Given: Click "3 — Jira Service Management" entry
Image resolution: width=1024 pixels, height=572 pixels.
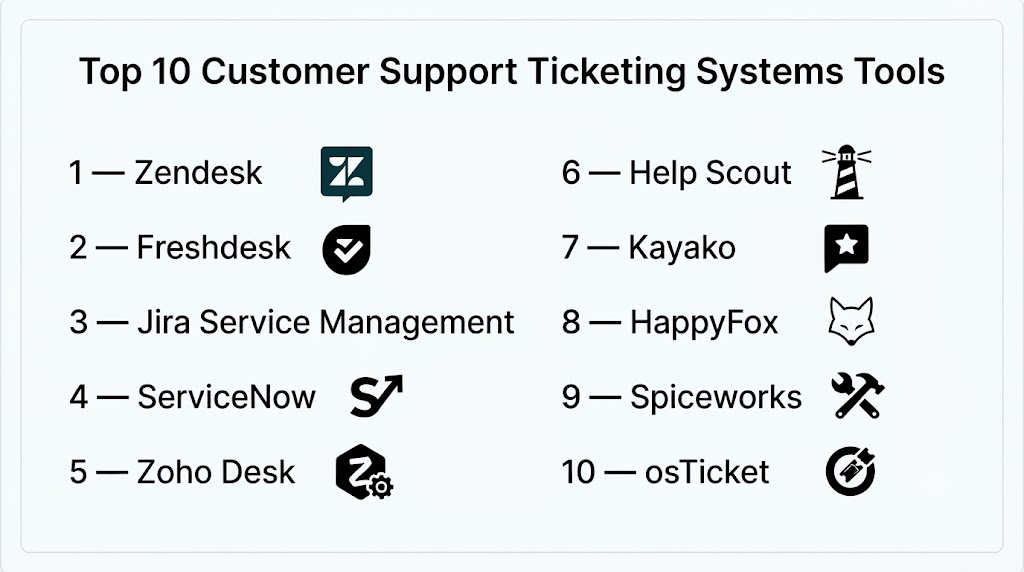Looking at the screenshot, I should click(292, 323).
